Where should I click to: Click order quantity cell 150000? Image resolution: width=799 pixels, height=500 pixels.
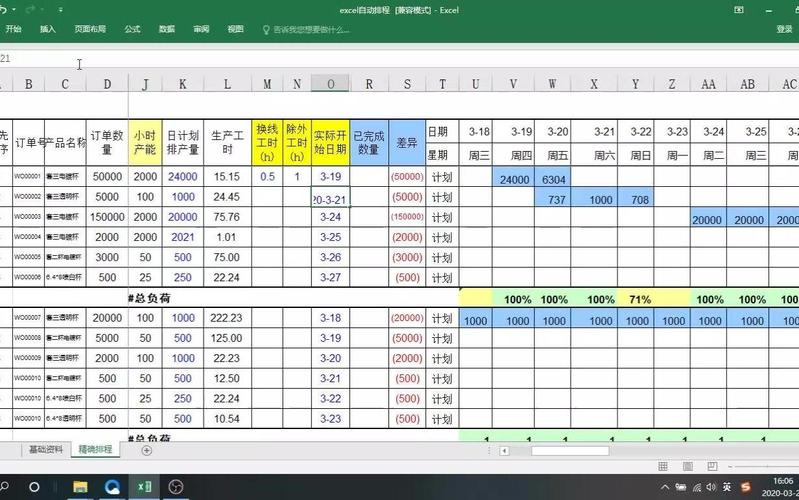pyautogui.click(x=107, y=217)
